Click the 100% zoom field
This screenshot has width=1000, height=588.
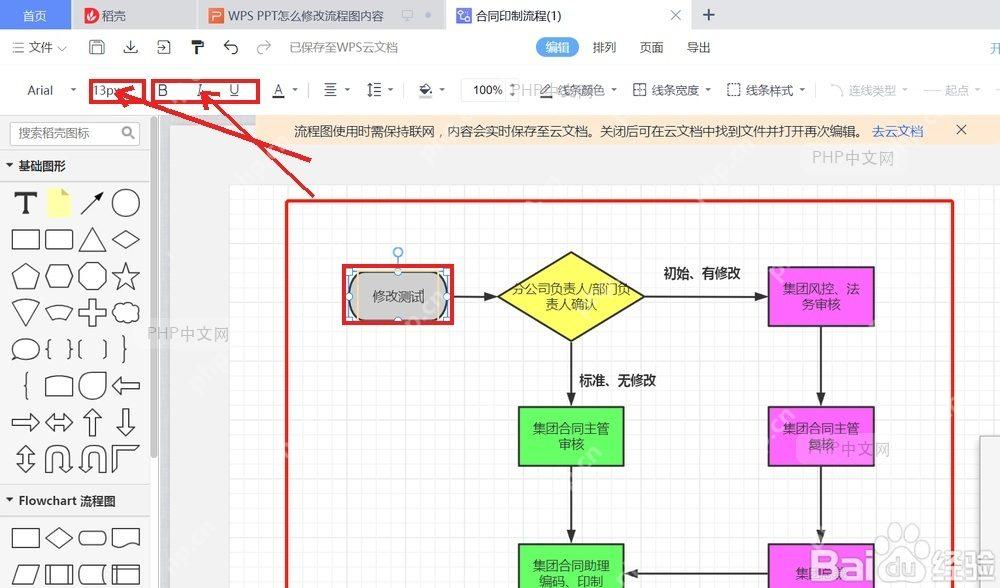[x=488, y=91]
